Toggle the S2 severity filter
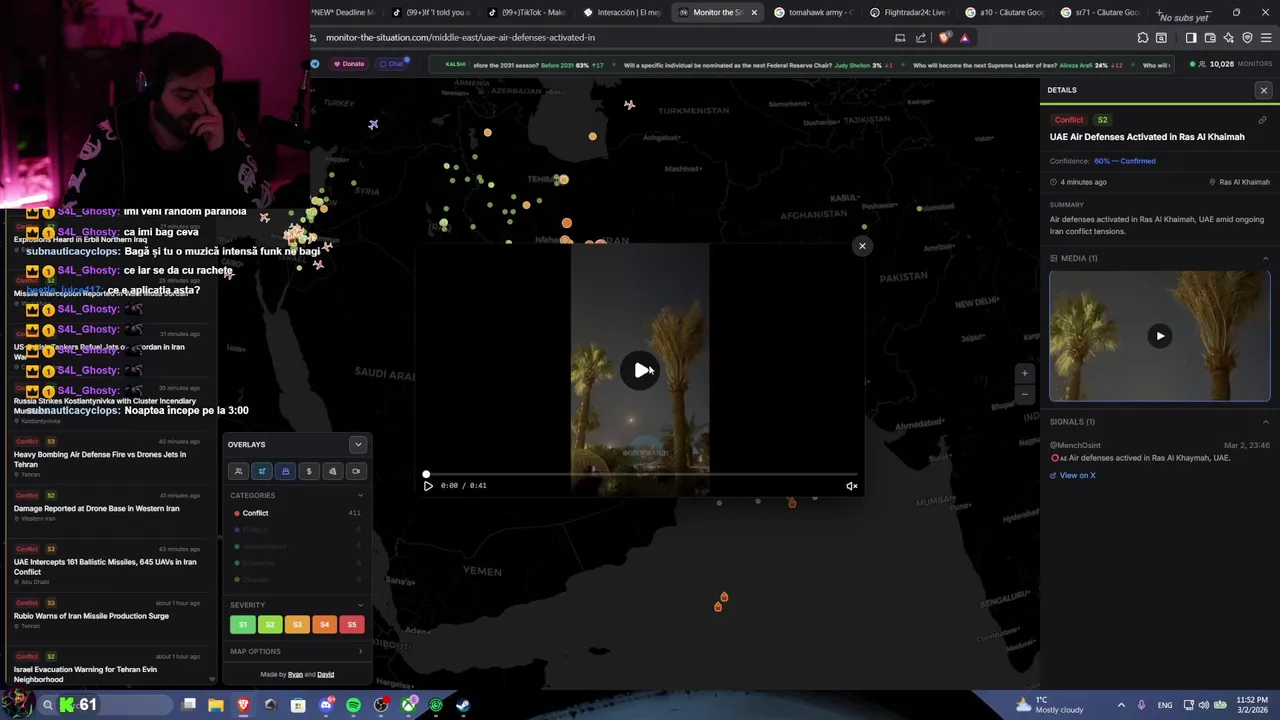Screen dimensions: 1280x720 [269, 624]
